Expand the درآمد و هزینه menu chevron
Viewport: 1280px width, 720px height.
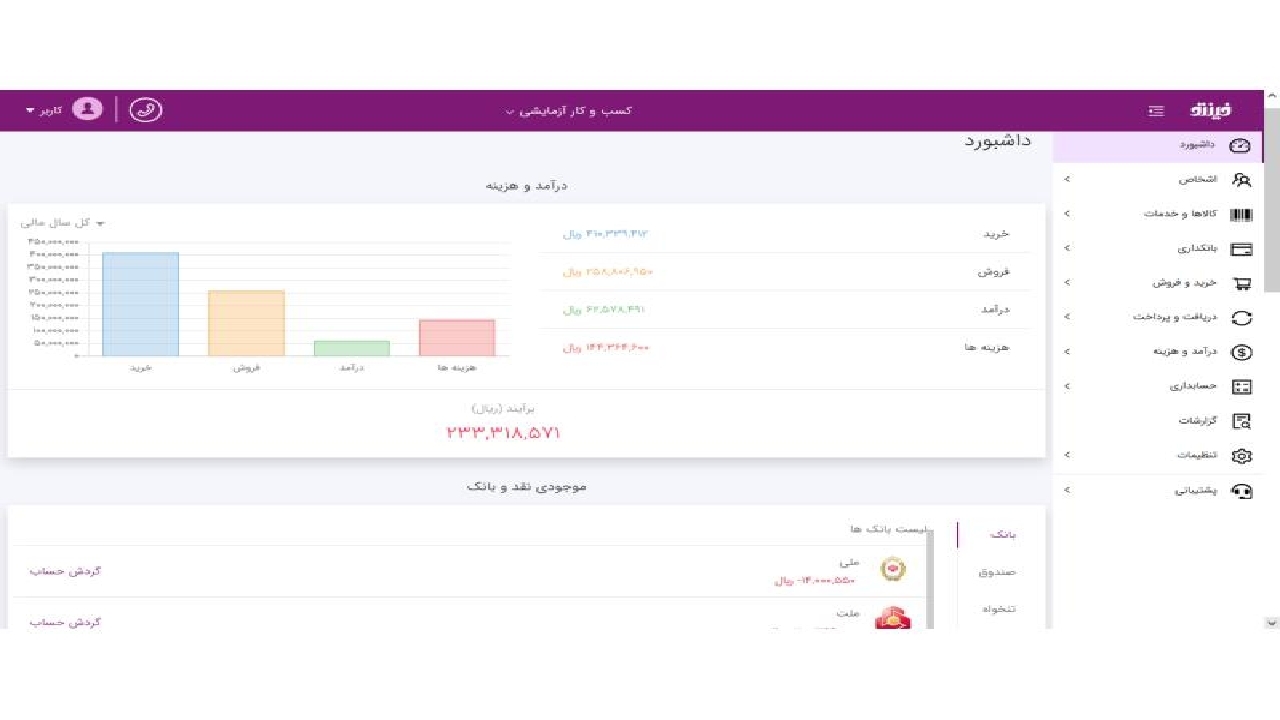(x=1067, y=351)
